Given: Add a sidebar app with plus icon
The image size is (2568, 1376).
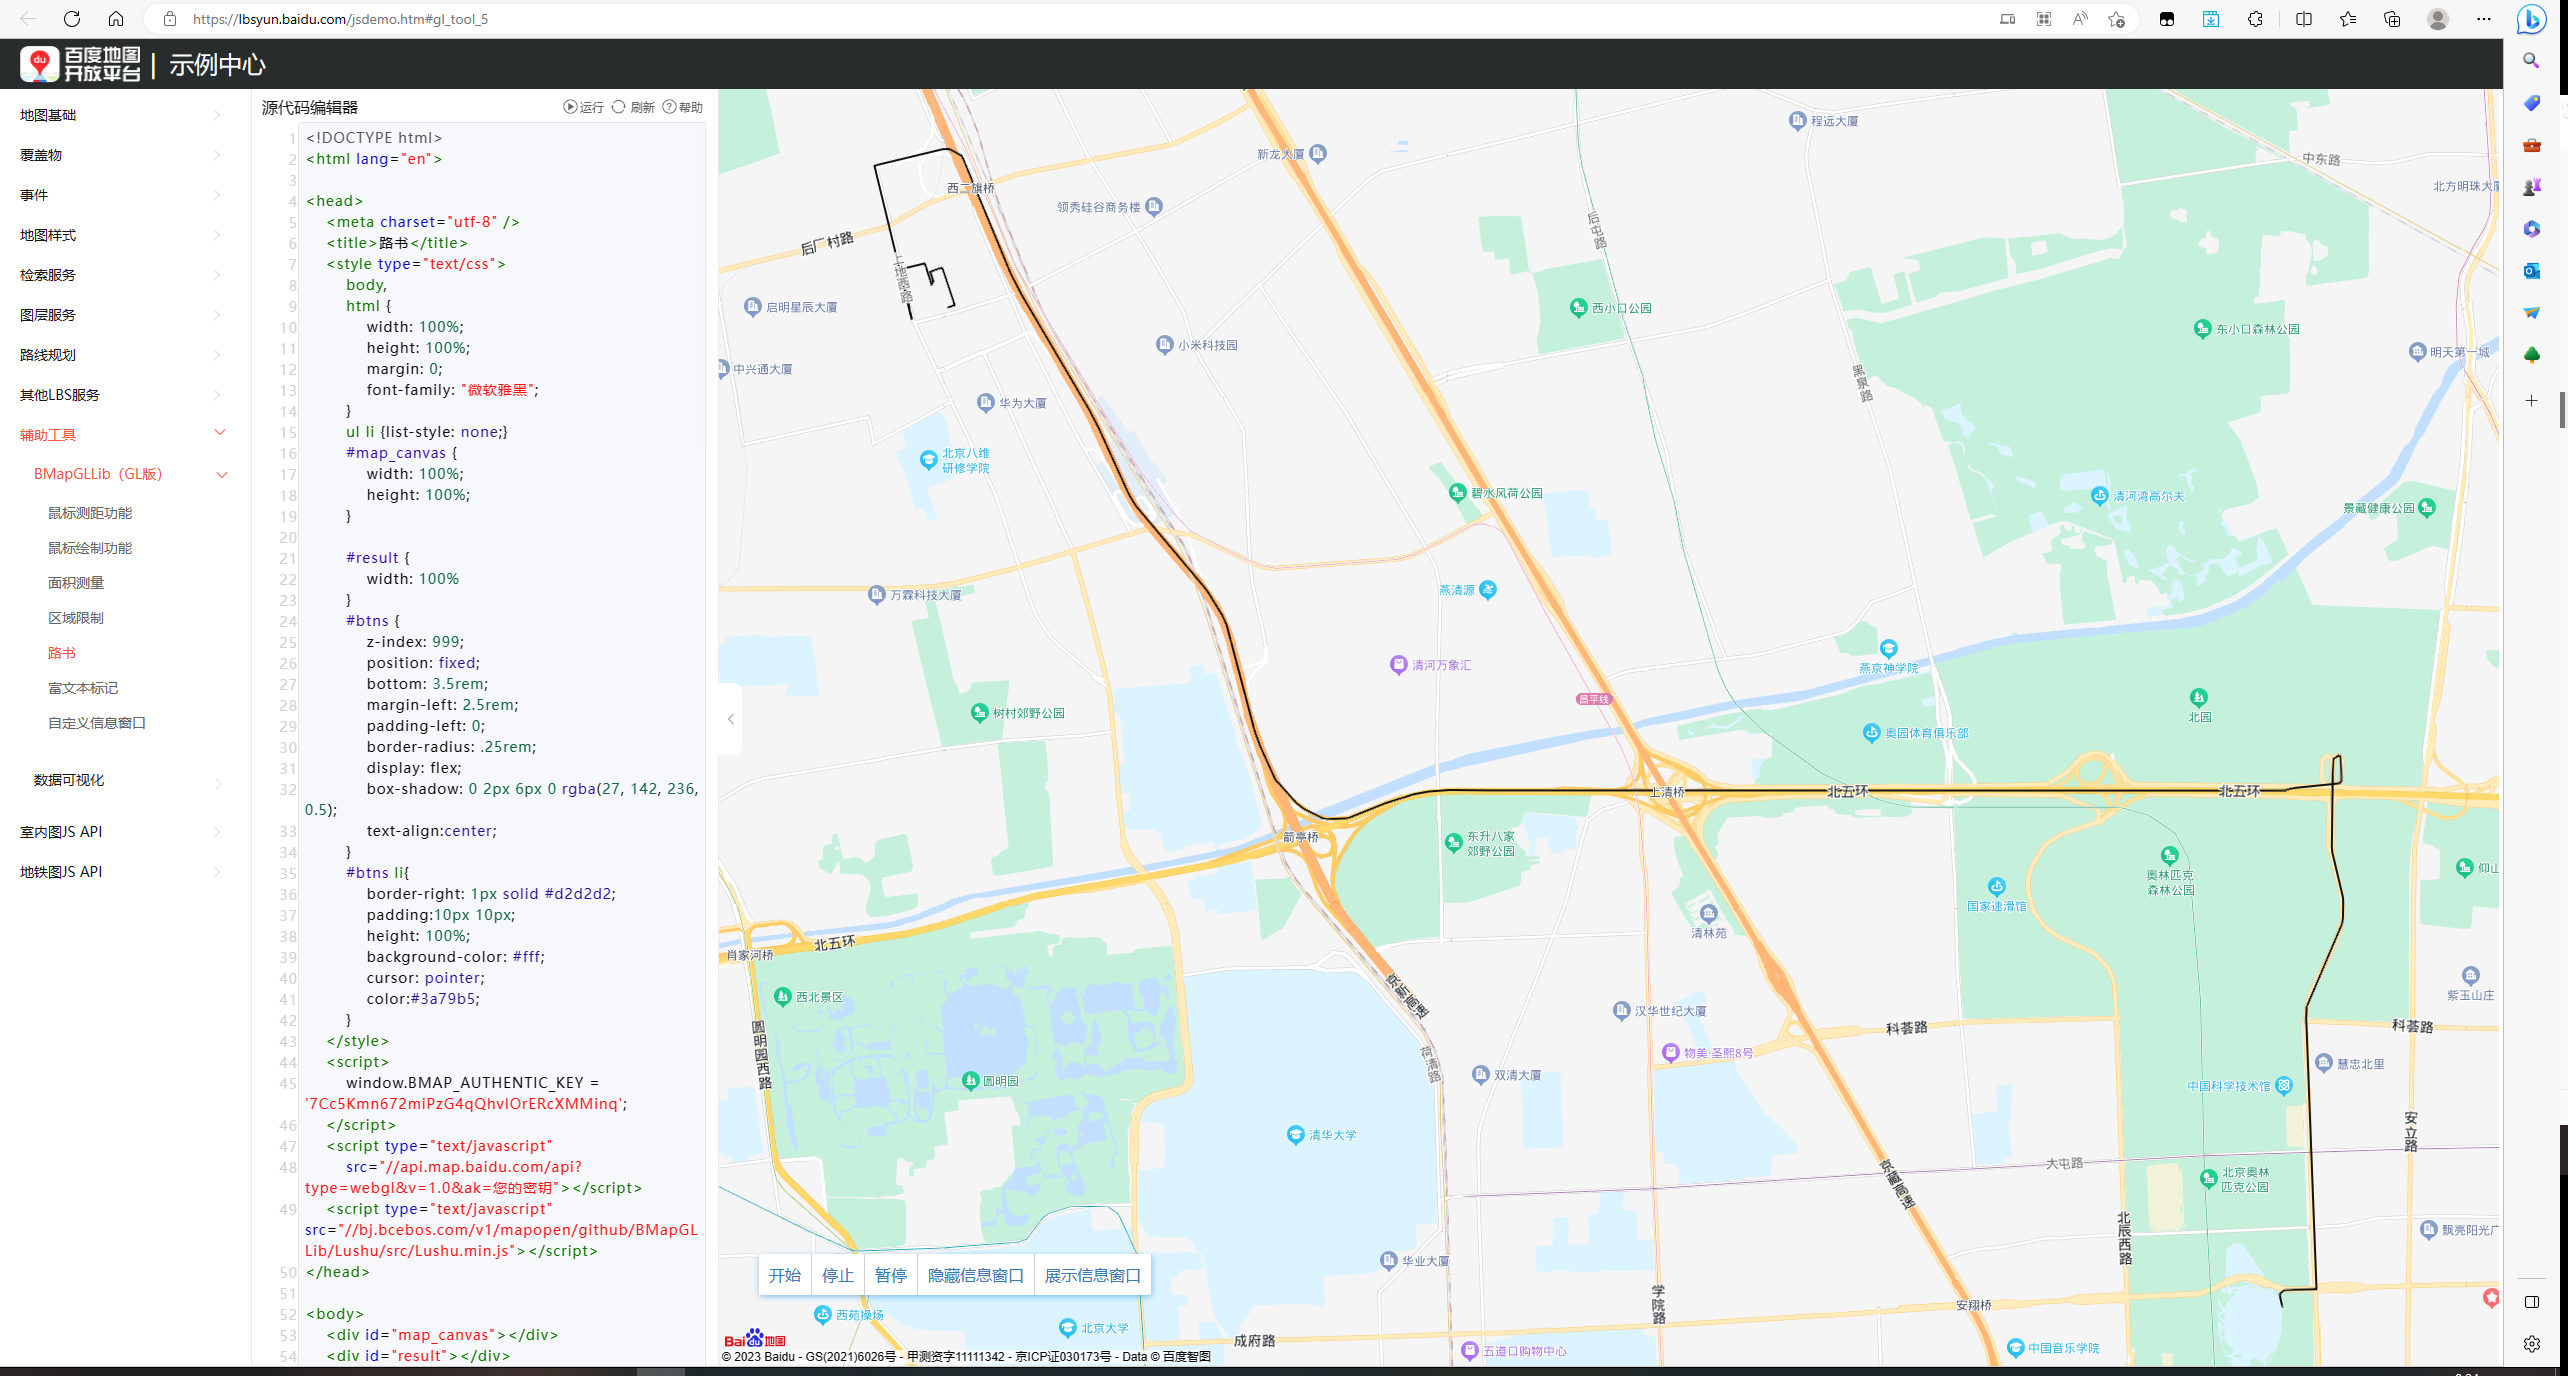Looking at the screenshot, I should 2531,401.
